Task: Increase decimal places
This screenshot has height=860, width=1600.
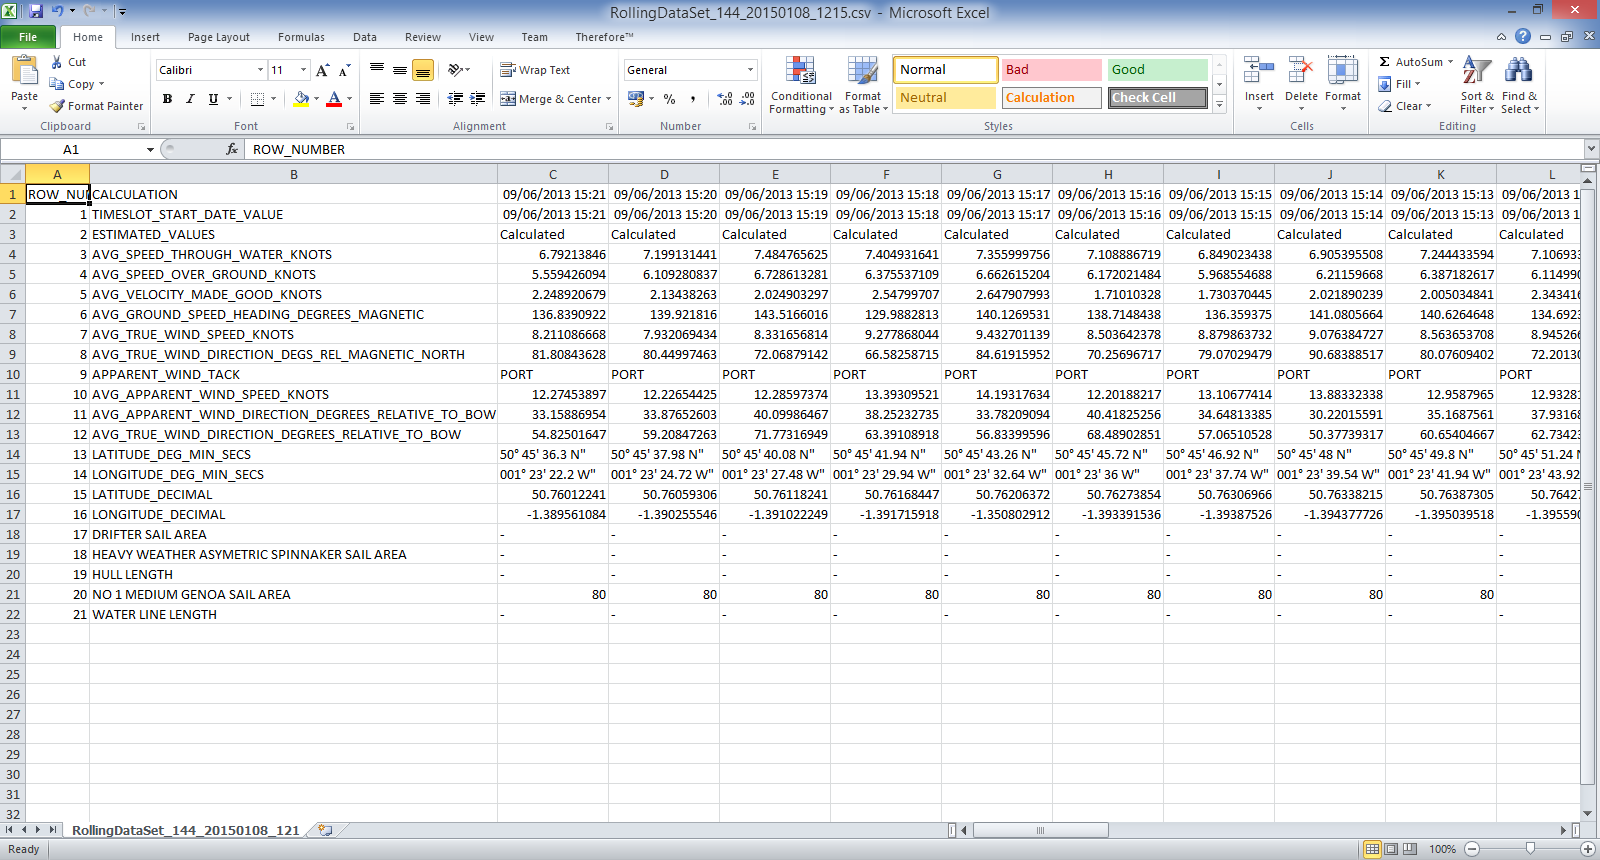Action: [x=725, y=99]
